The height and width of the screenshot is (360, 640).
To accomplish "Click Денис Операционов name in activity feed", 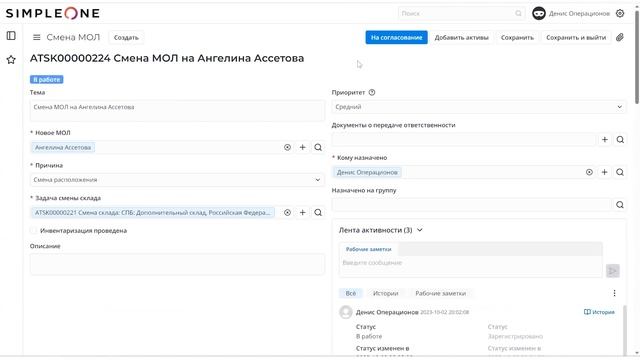I will (x=387, y=312).
